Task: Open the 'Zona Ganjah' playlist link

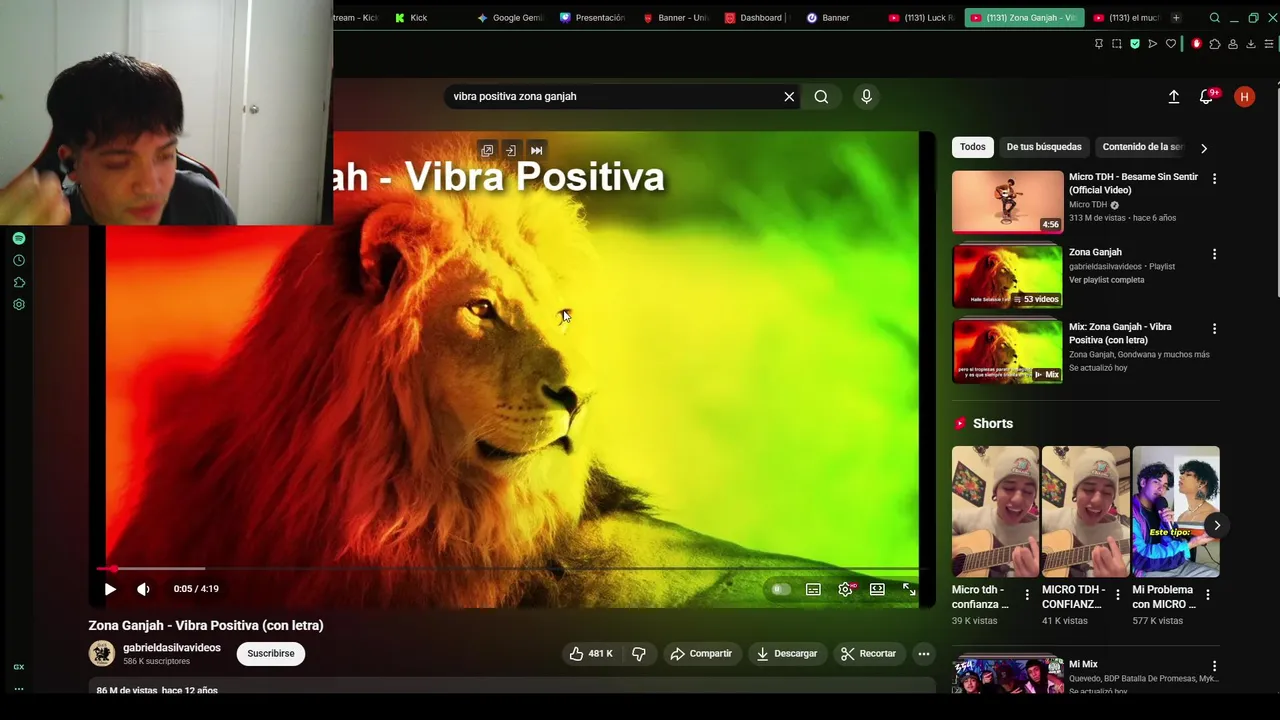Action: point(1095,252)
